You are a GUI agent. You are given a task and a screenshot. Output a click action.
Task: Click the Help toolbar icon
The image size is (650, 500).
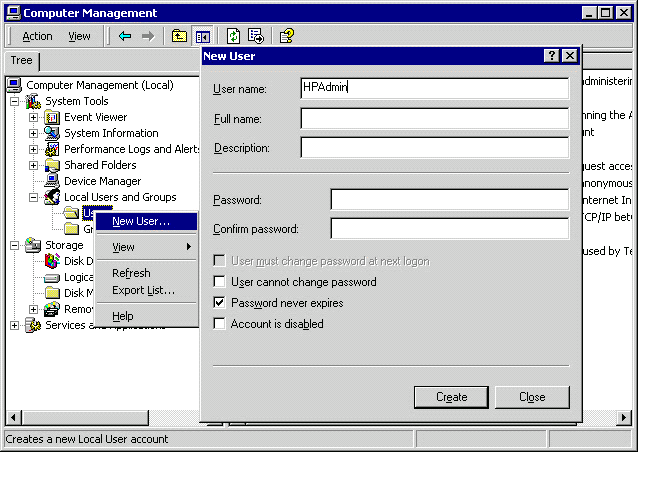click(x=286, y=36)
